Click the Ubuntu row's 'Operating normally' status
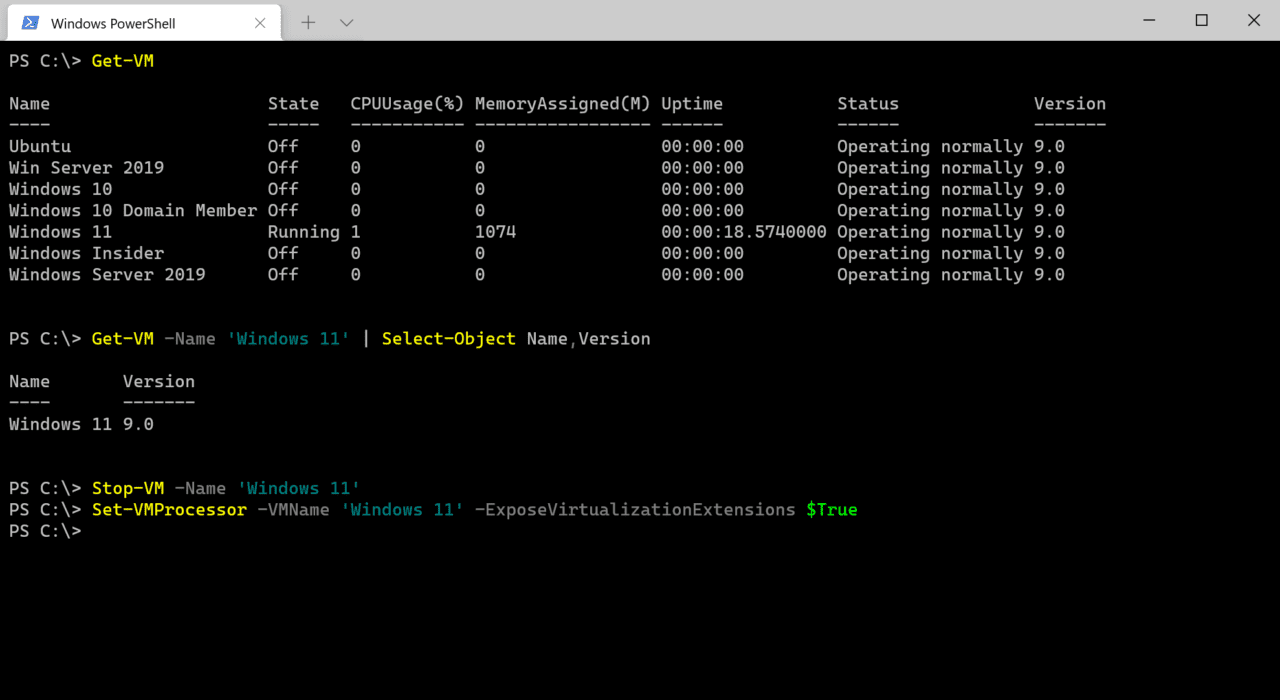The image size is (1280, 700). coord(930,146)
